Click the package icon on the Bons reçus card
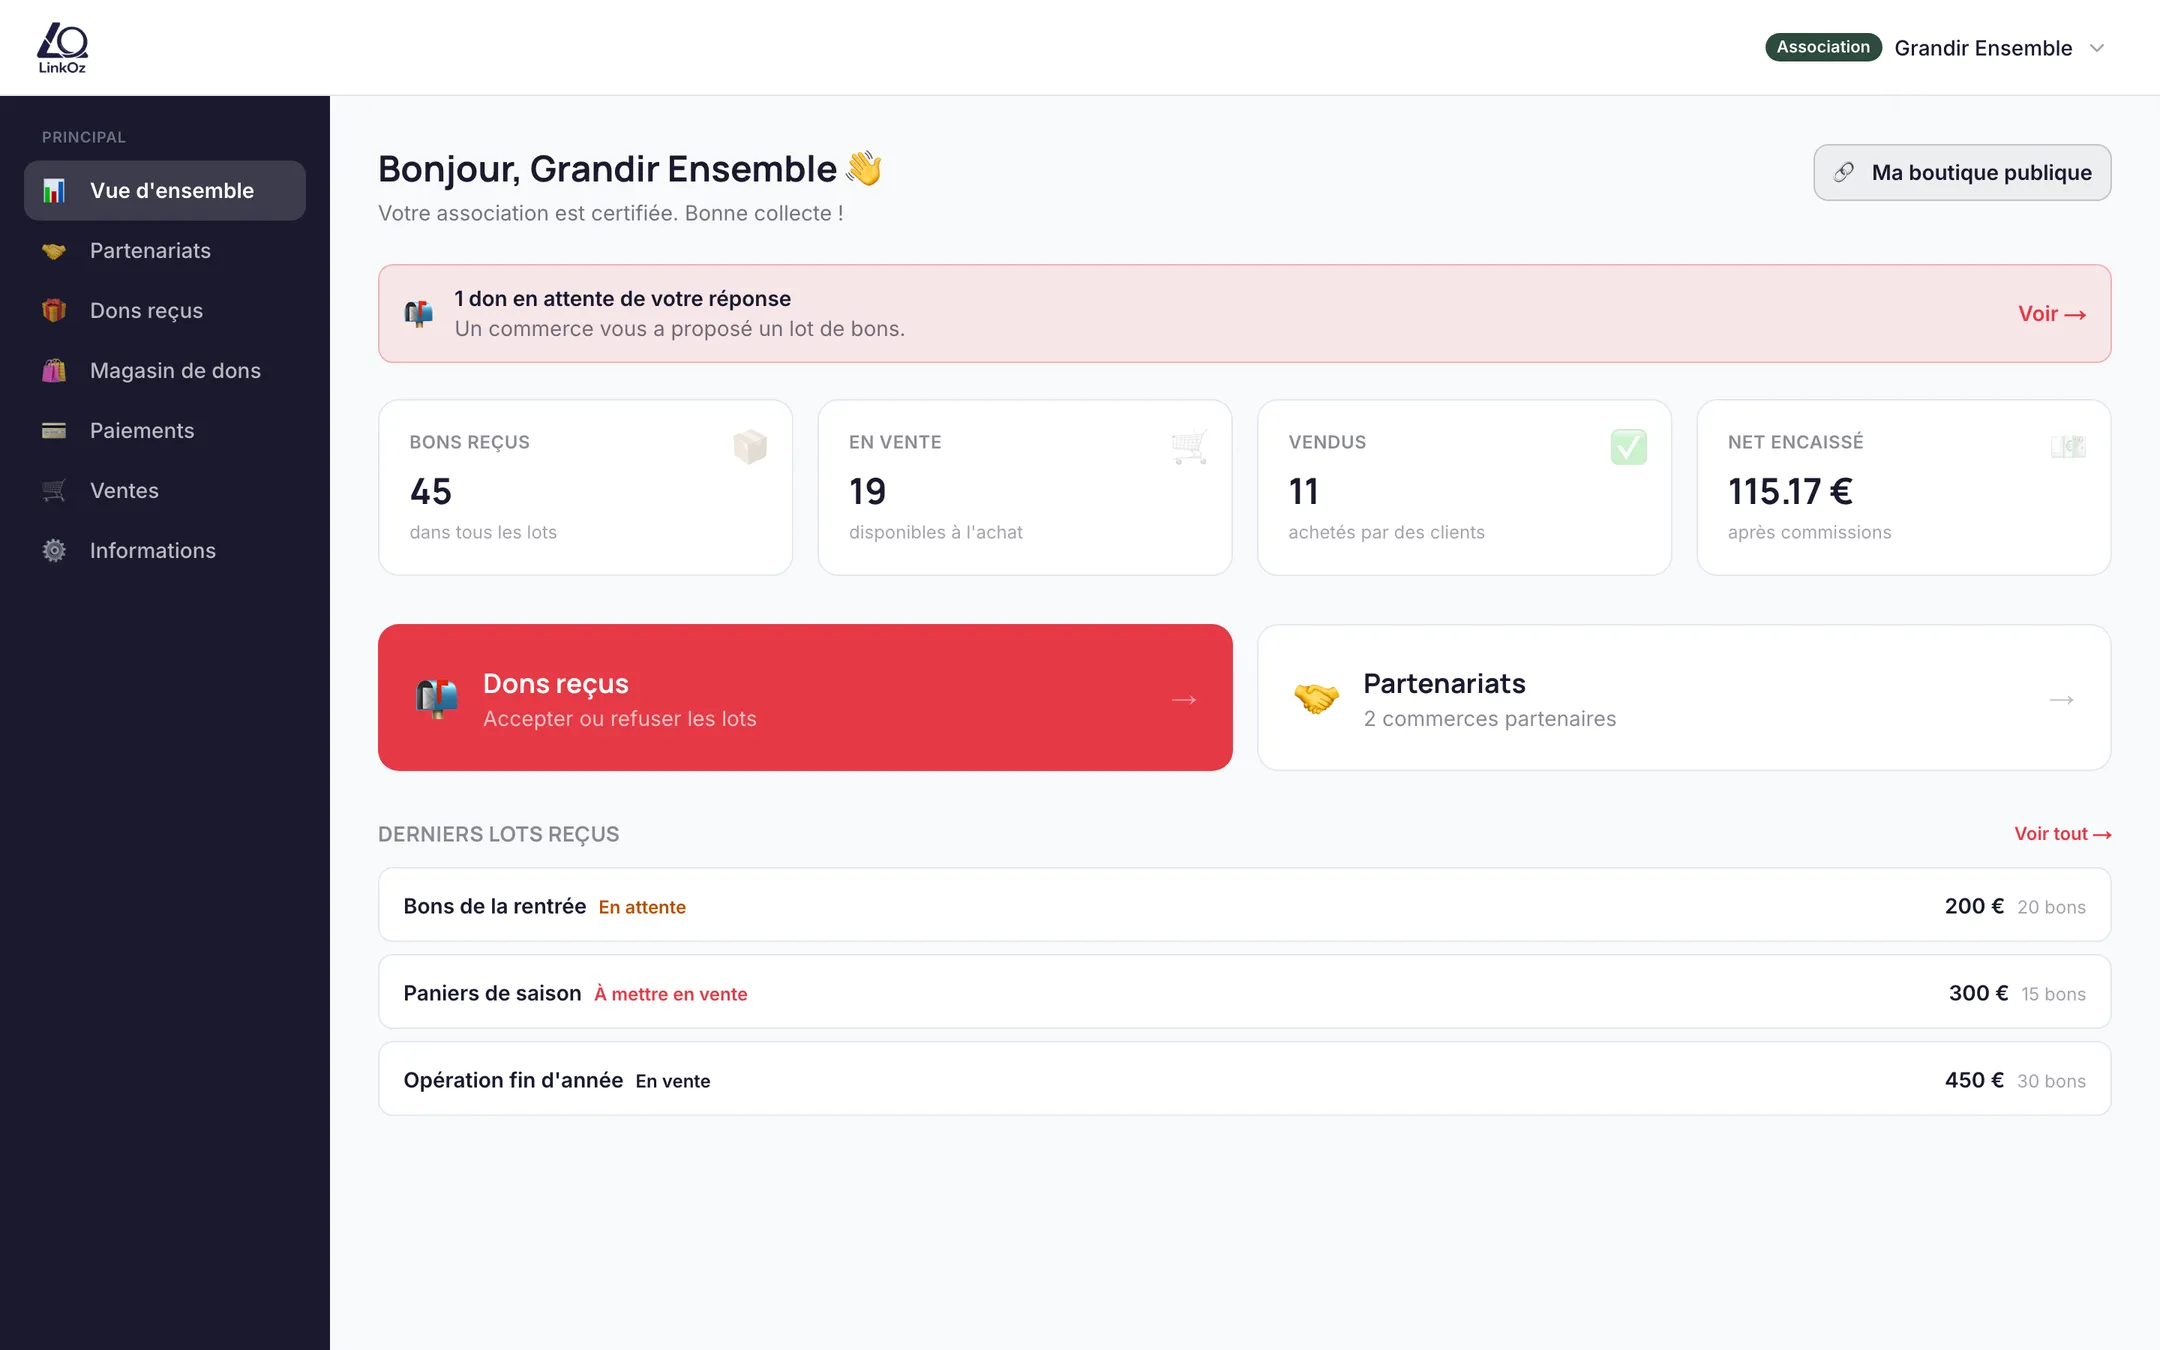Screen dimensions: 2160x1350 [x=750, y=446]
